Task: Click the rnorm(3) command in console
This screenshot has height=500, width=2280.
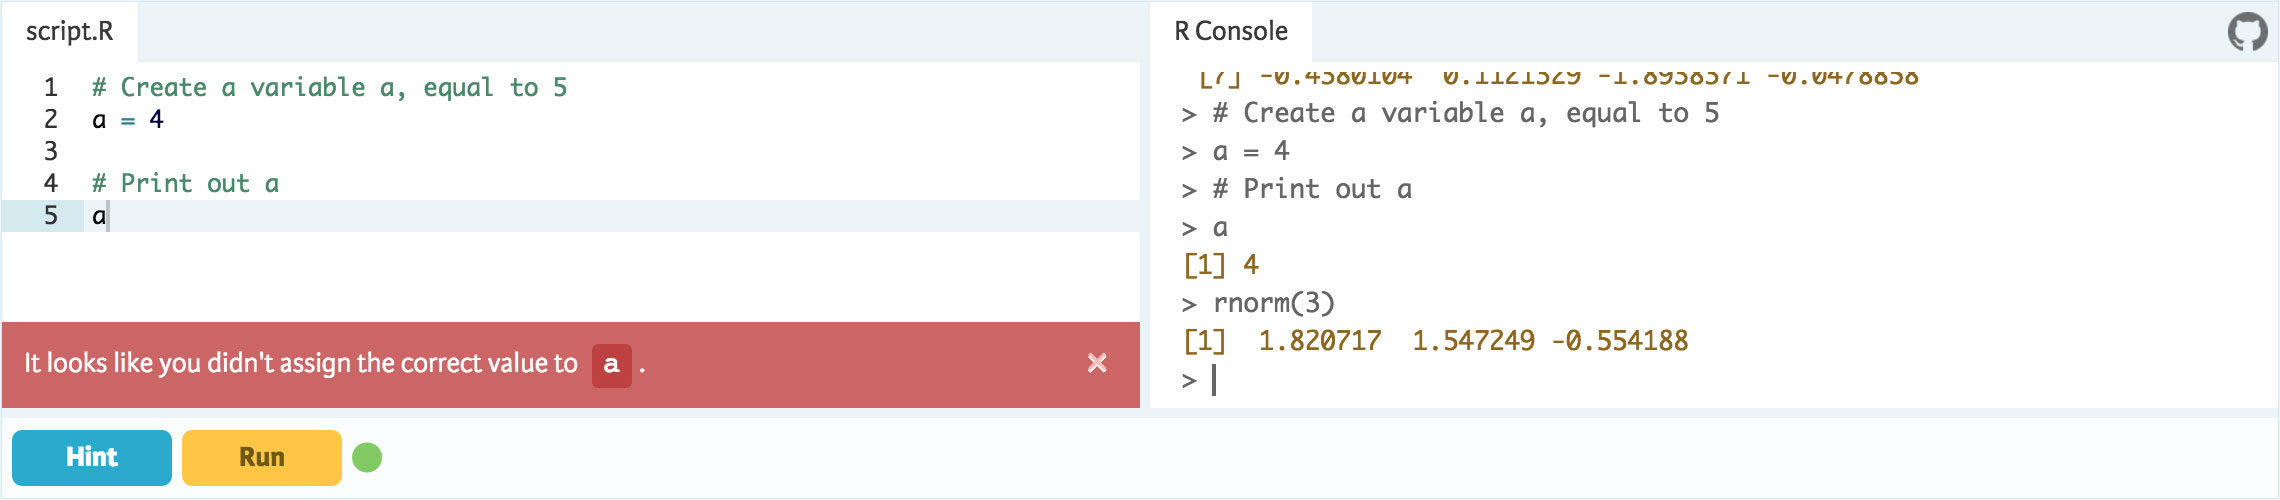Action: coord(1273,303)
